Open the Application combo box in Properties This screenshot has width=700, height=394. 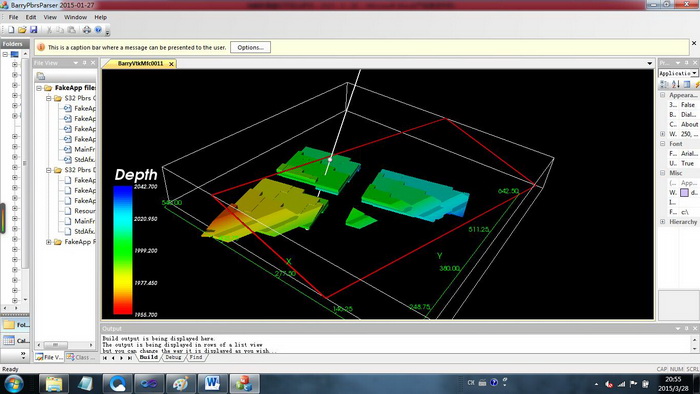678,73
